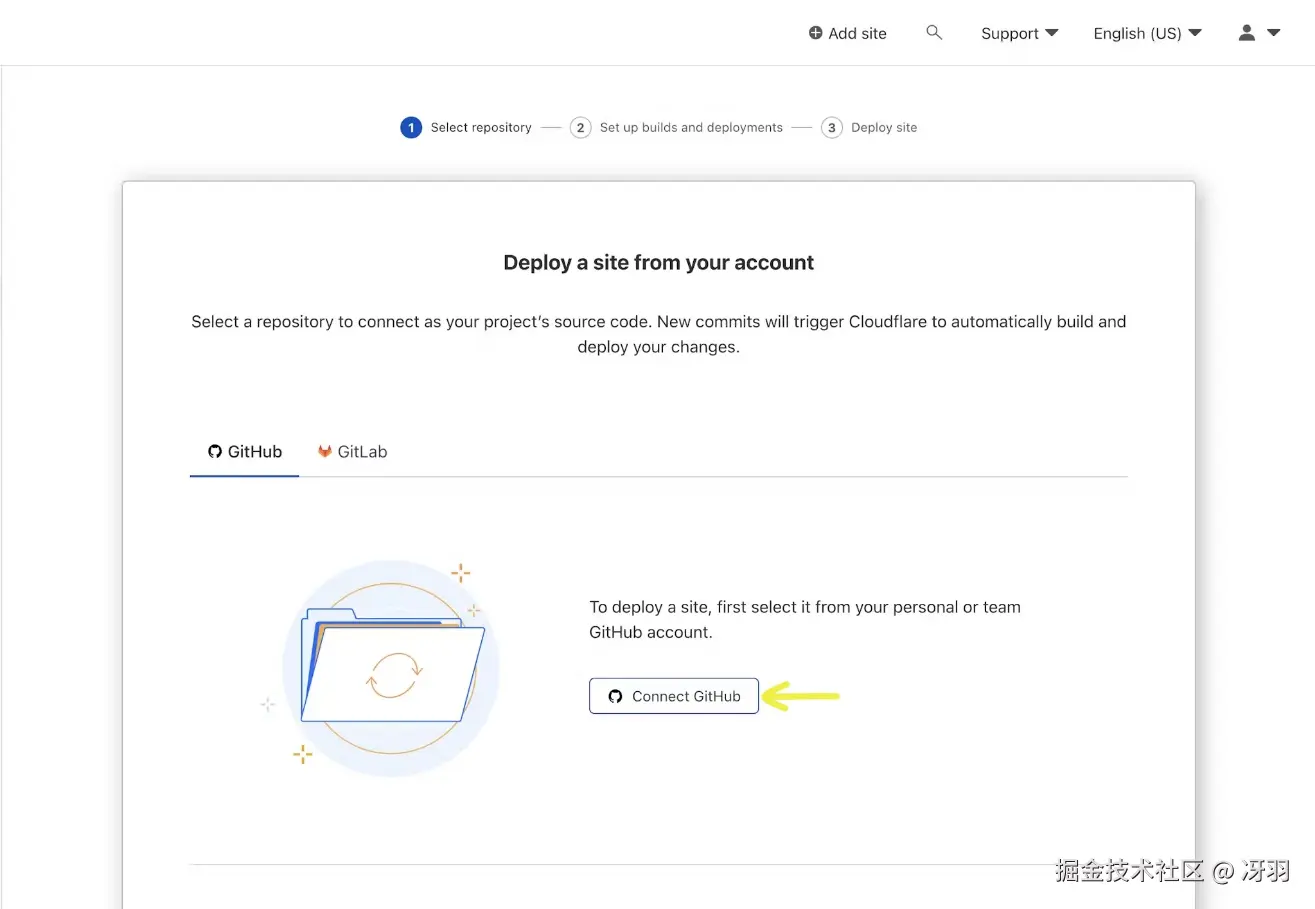Click the GitHub logo in the GitHub tab
Screen dimensions: 1315x909
214,452
